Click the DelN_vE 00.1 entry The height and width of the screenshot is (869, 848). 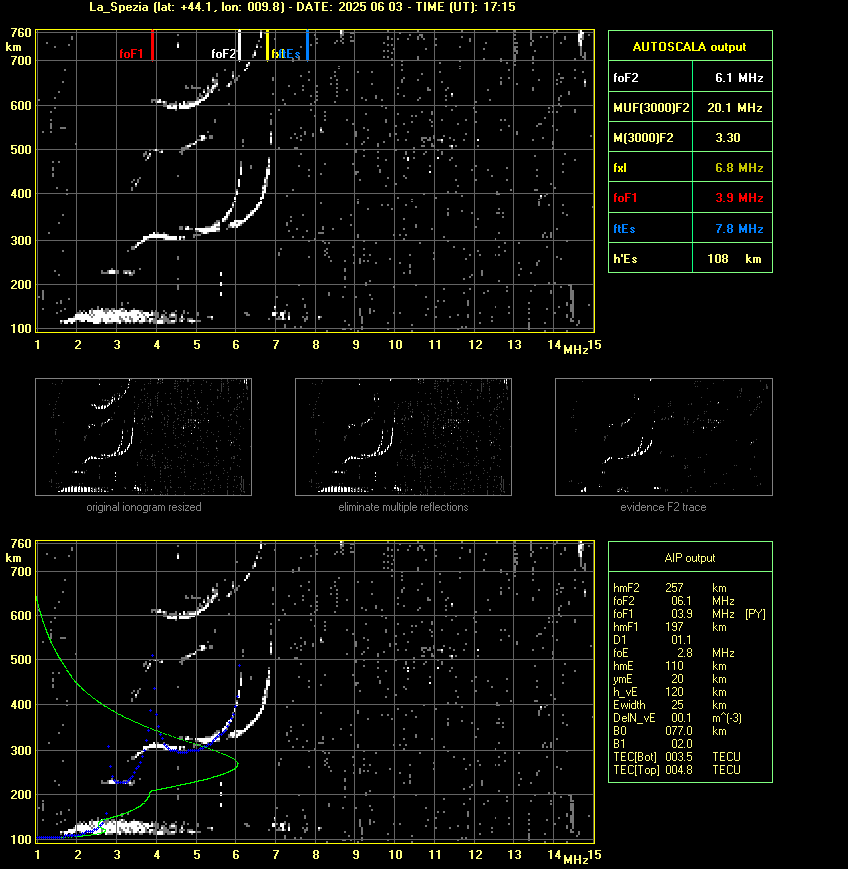pos(677,718)
